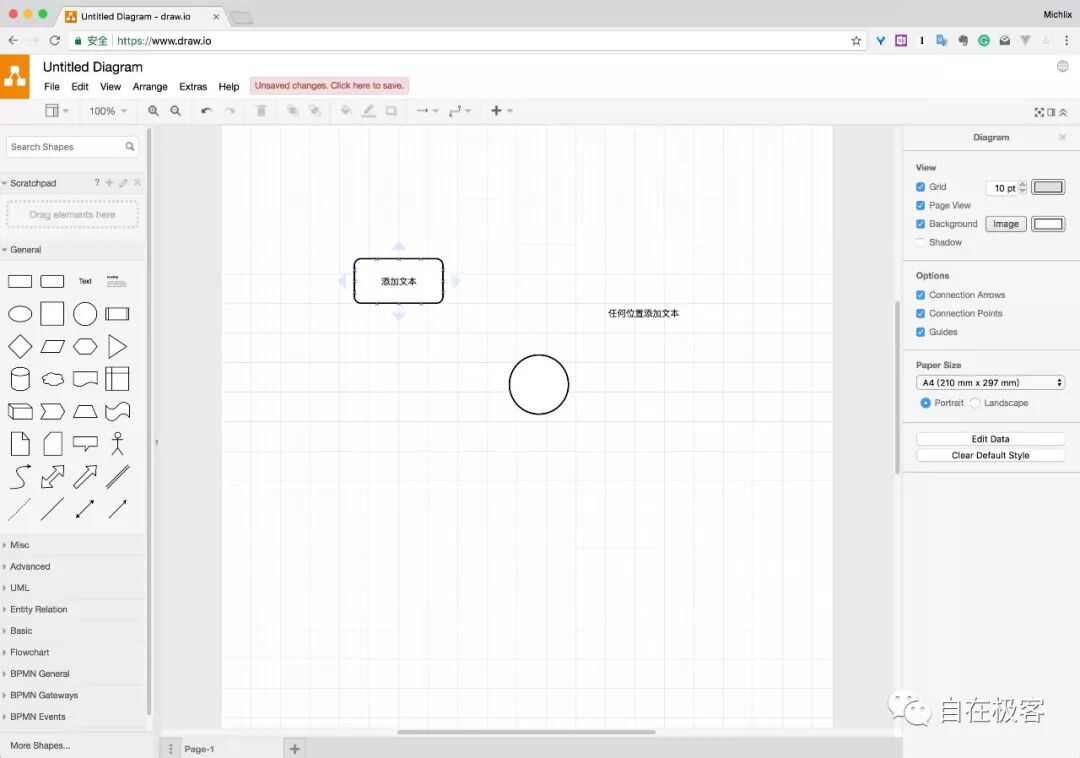Click the Zoom In magnifier icon
This screenshot has height=758, width=1080.
[x=153, y=111]
